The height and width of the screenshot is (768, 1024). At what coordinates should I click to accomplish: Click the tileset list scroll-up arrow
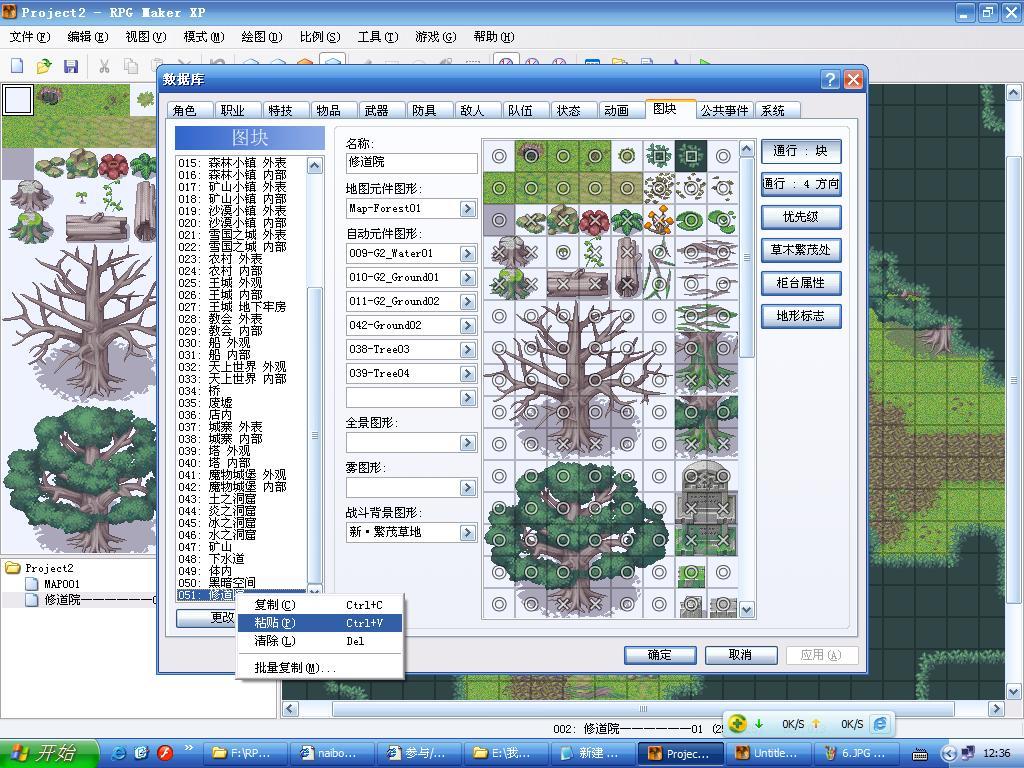pos(315,165)
